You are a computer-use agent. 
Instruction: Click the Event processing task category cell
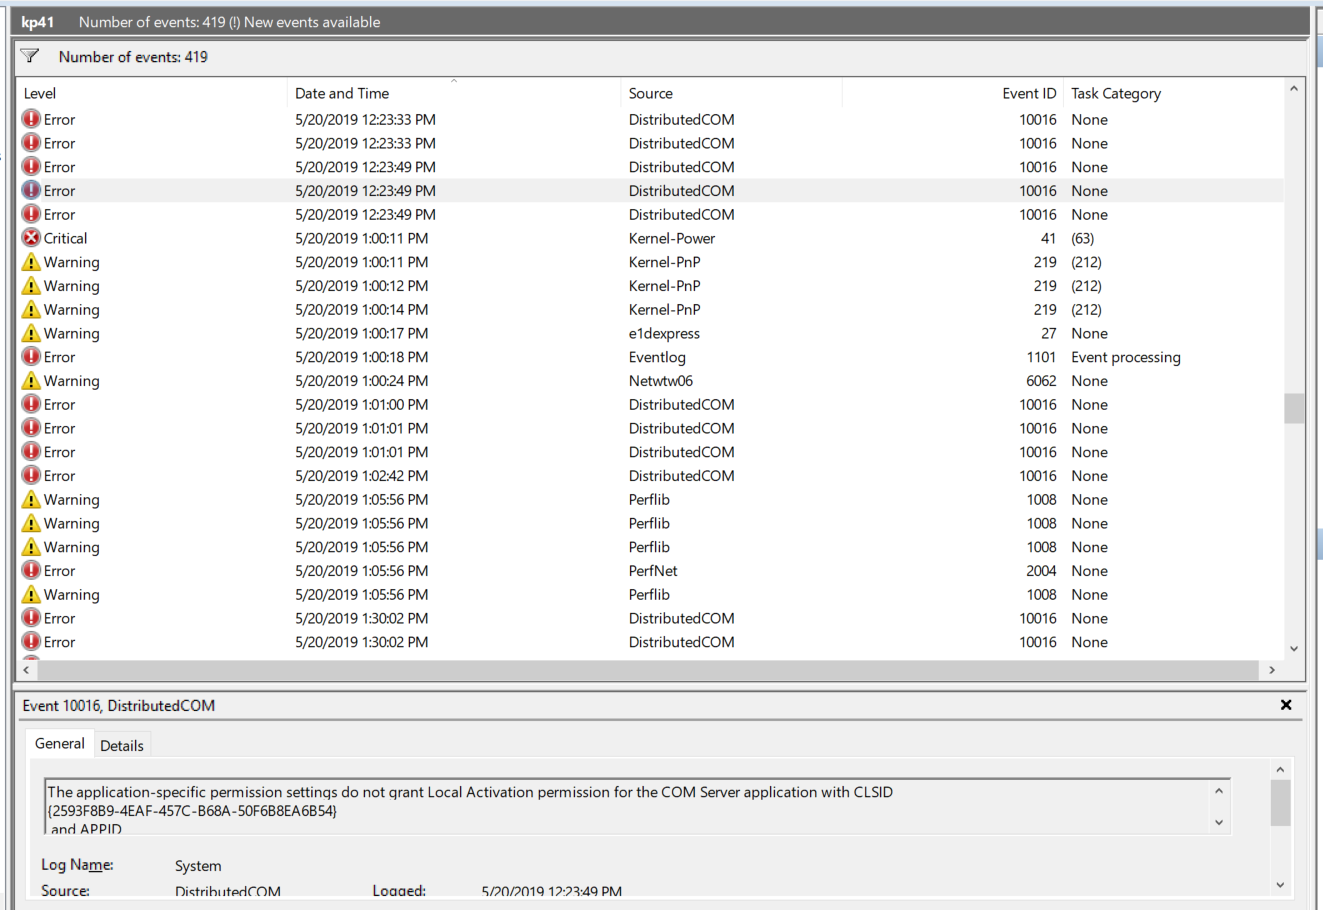click(x=1126, y=357)
